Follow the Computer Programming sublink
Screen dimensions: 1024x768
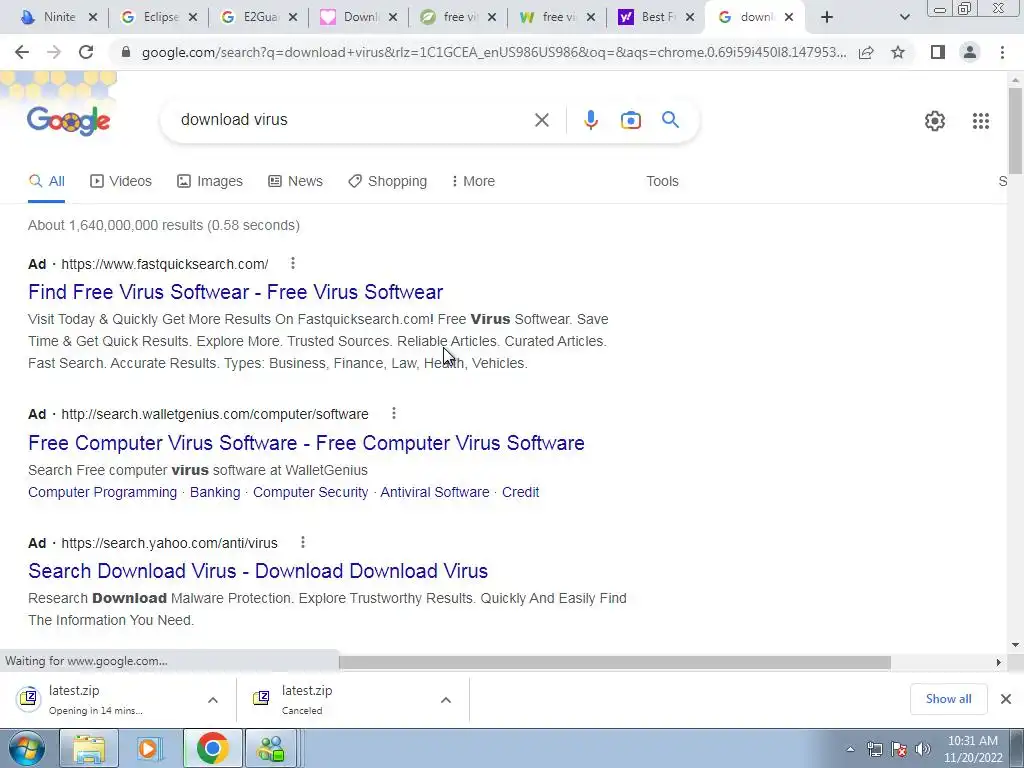pos(103,492)
